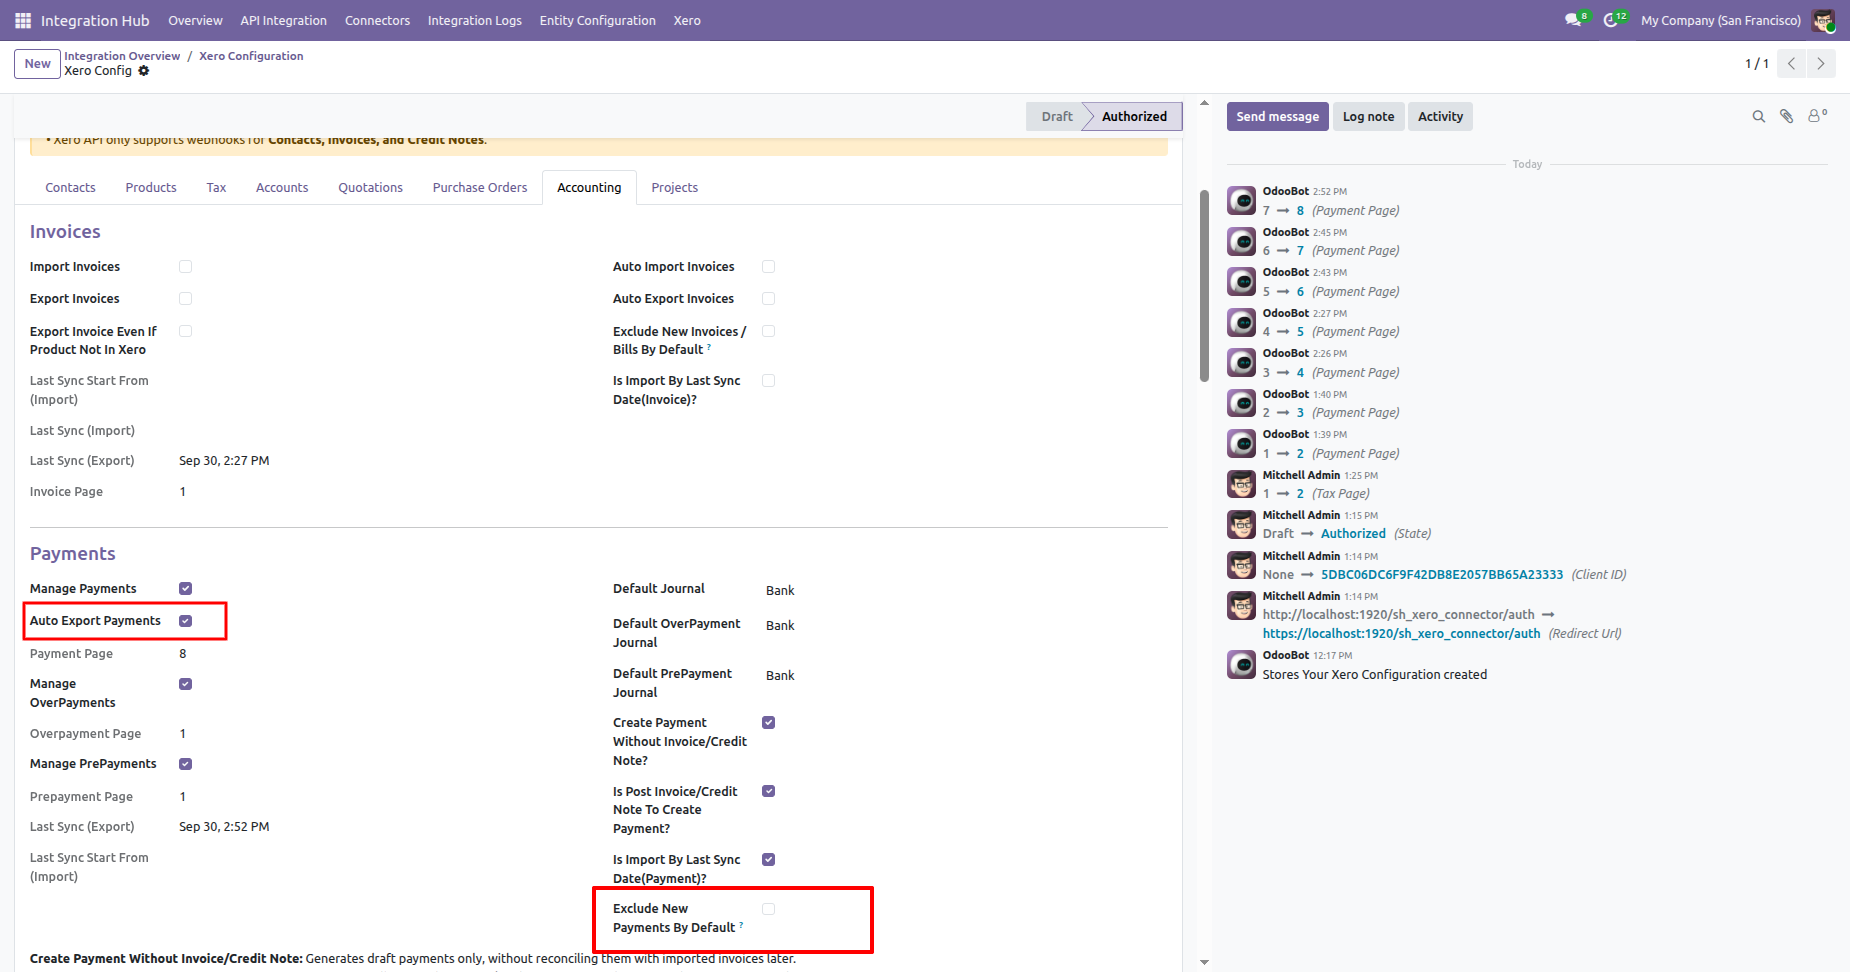Click help tooltip for Exclude New Payments By Default
Screen dimensions: 1850x972
click(x=741, y=925)
